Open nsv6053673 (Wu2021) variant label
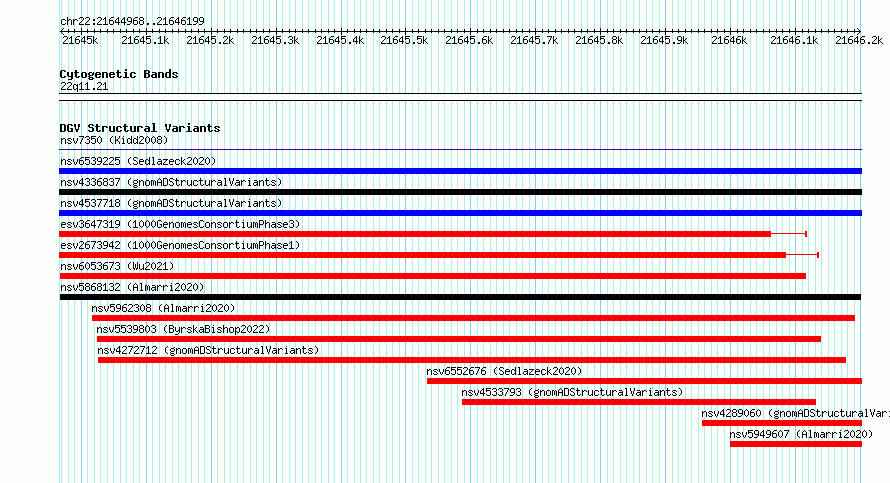 (x=117, y=266)
